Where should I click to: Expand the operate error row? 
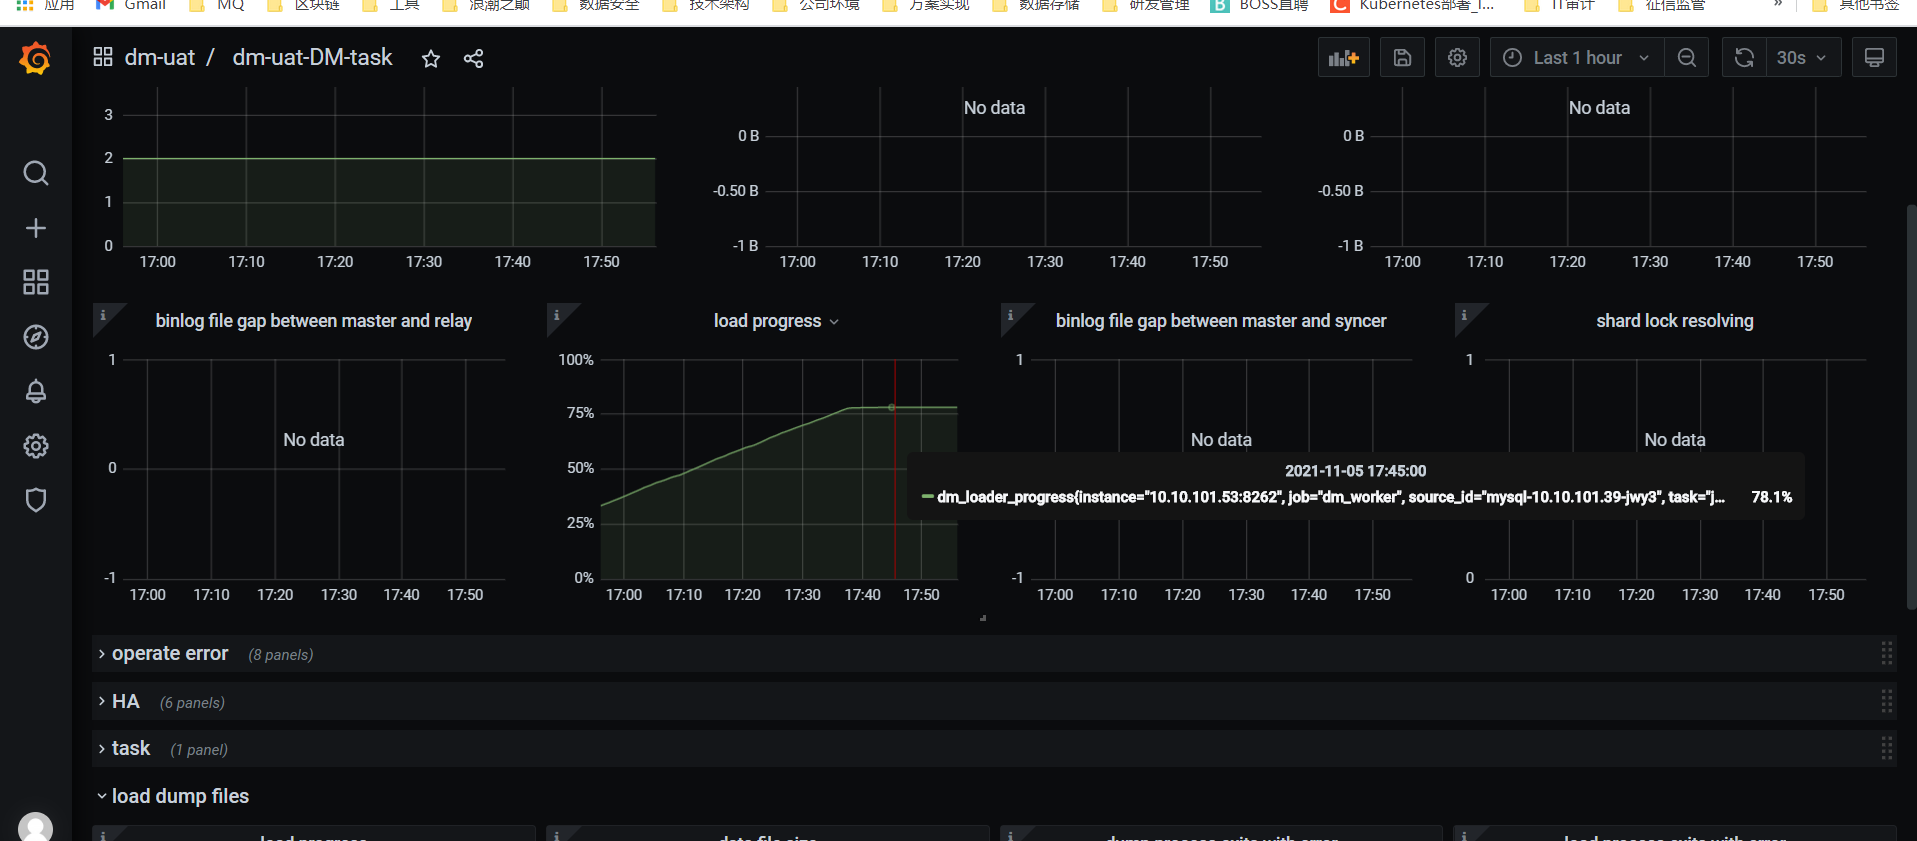pyautogui.click(x=170, y=653)
